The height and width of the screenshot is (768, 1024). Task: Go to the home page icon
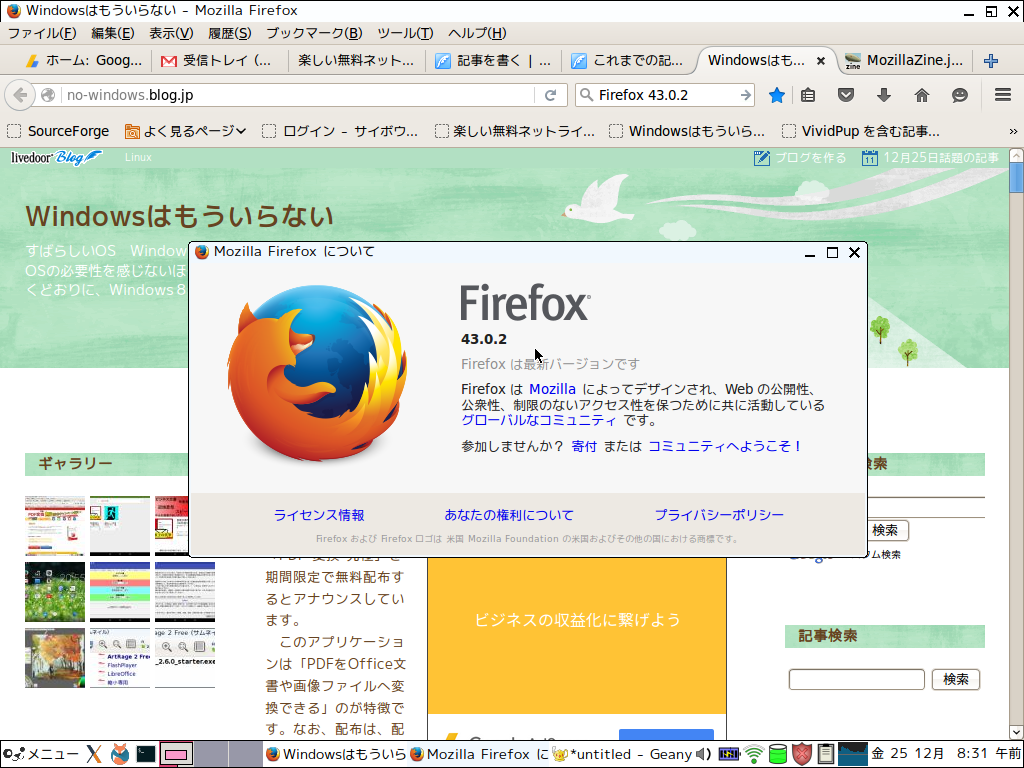point(921,95)
